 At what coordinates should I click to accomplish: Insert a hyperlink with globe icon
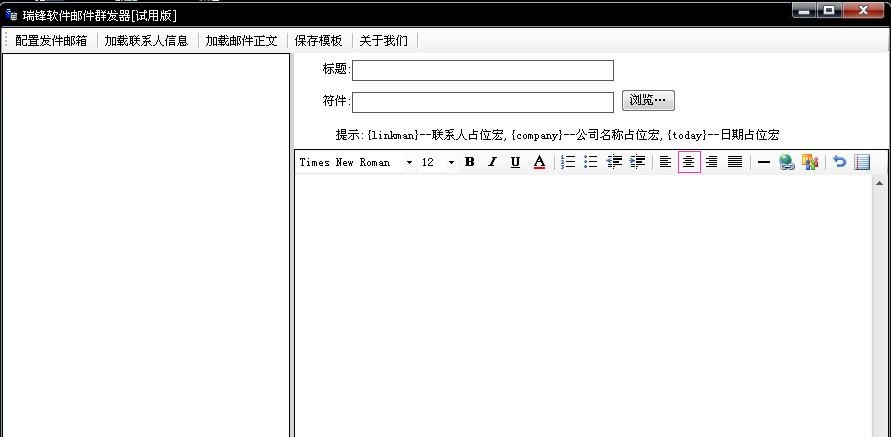[786, 162]
